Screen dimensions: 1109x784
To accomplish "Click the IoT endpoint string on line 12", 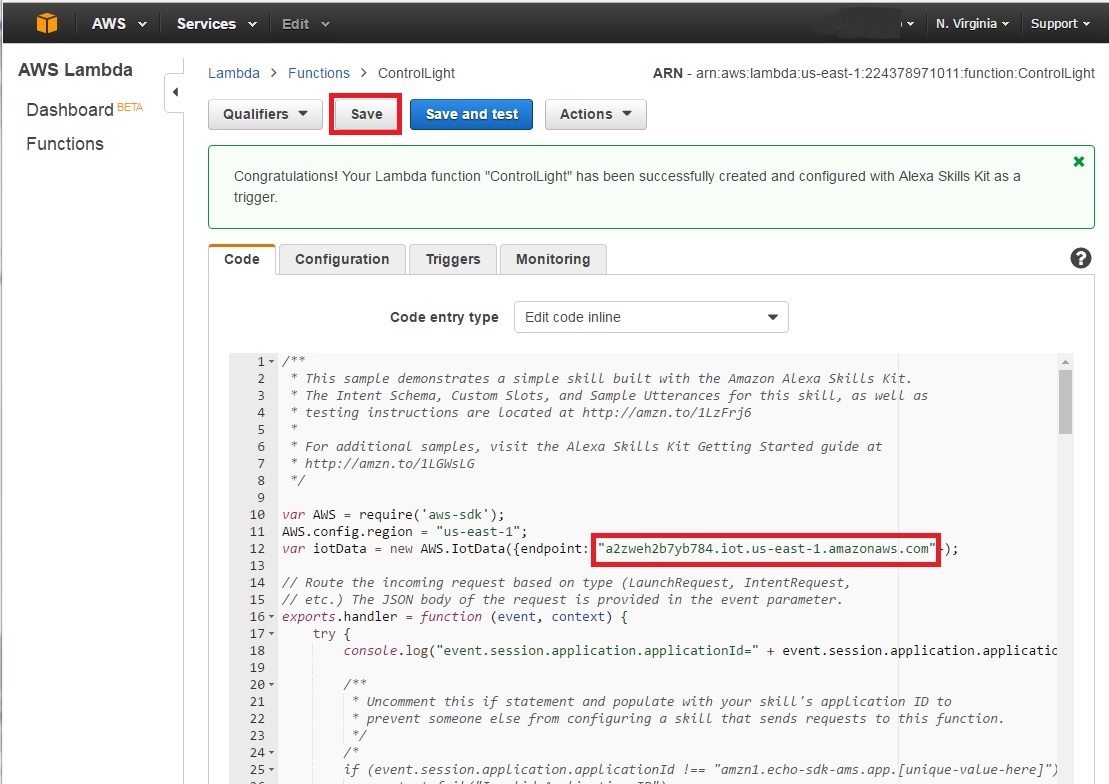I will 767,549.
